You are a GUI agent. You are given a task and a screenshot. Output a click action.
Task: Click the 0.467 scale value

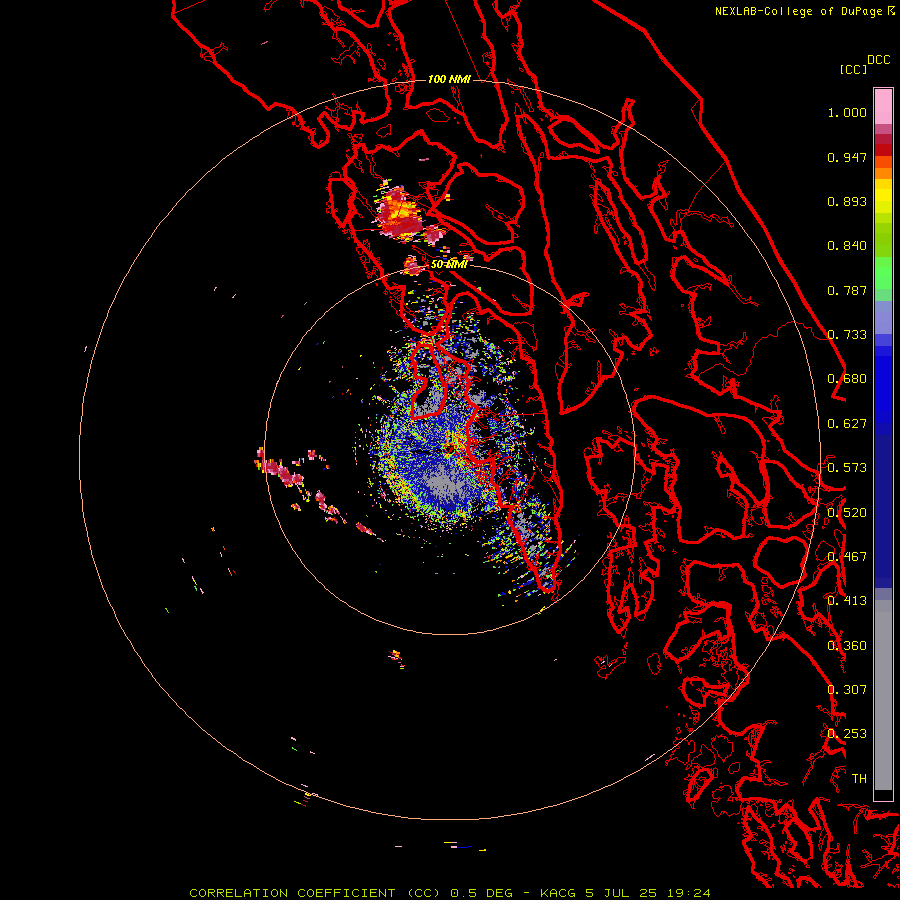pyautogui.click(x=847, y=557)
